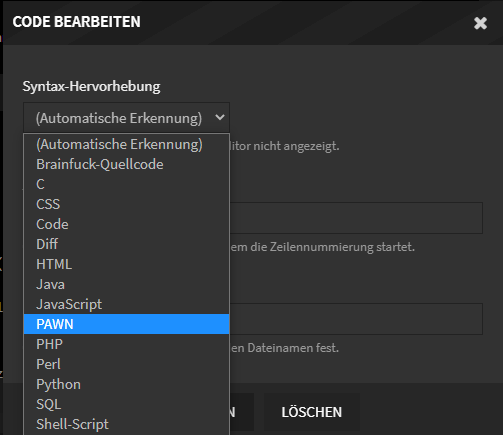The image size is (503, 435).
Task: Choose Brainfuck-Quellcode syntax option
Action: tap(126, 164)
